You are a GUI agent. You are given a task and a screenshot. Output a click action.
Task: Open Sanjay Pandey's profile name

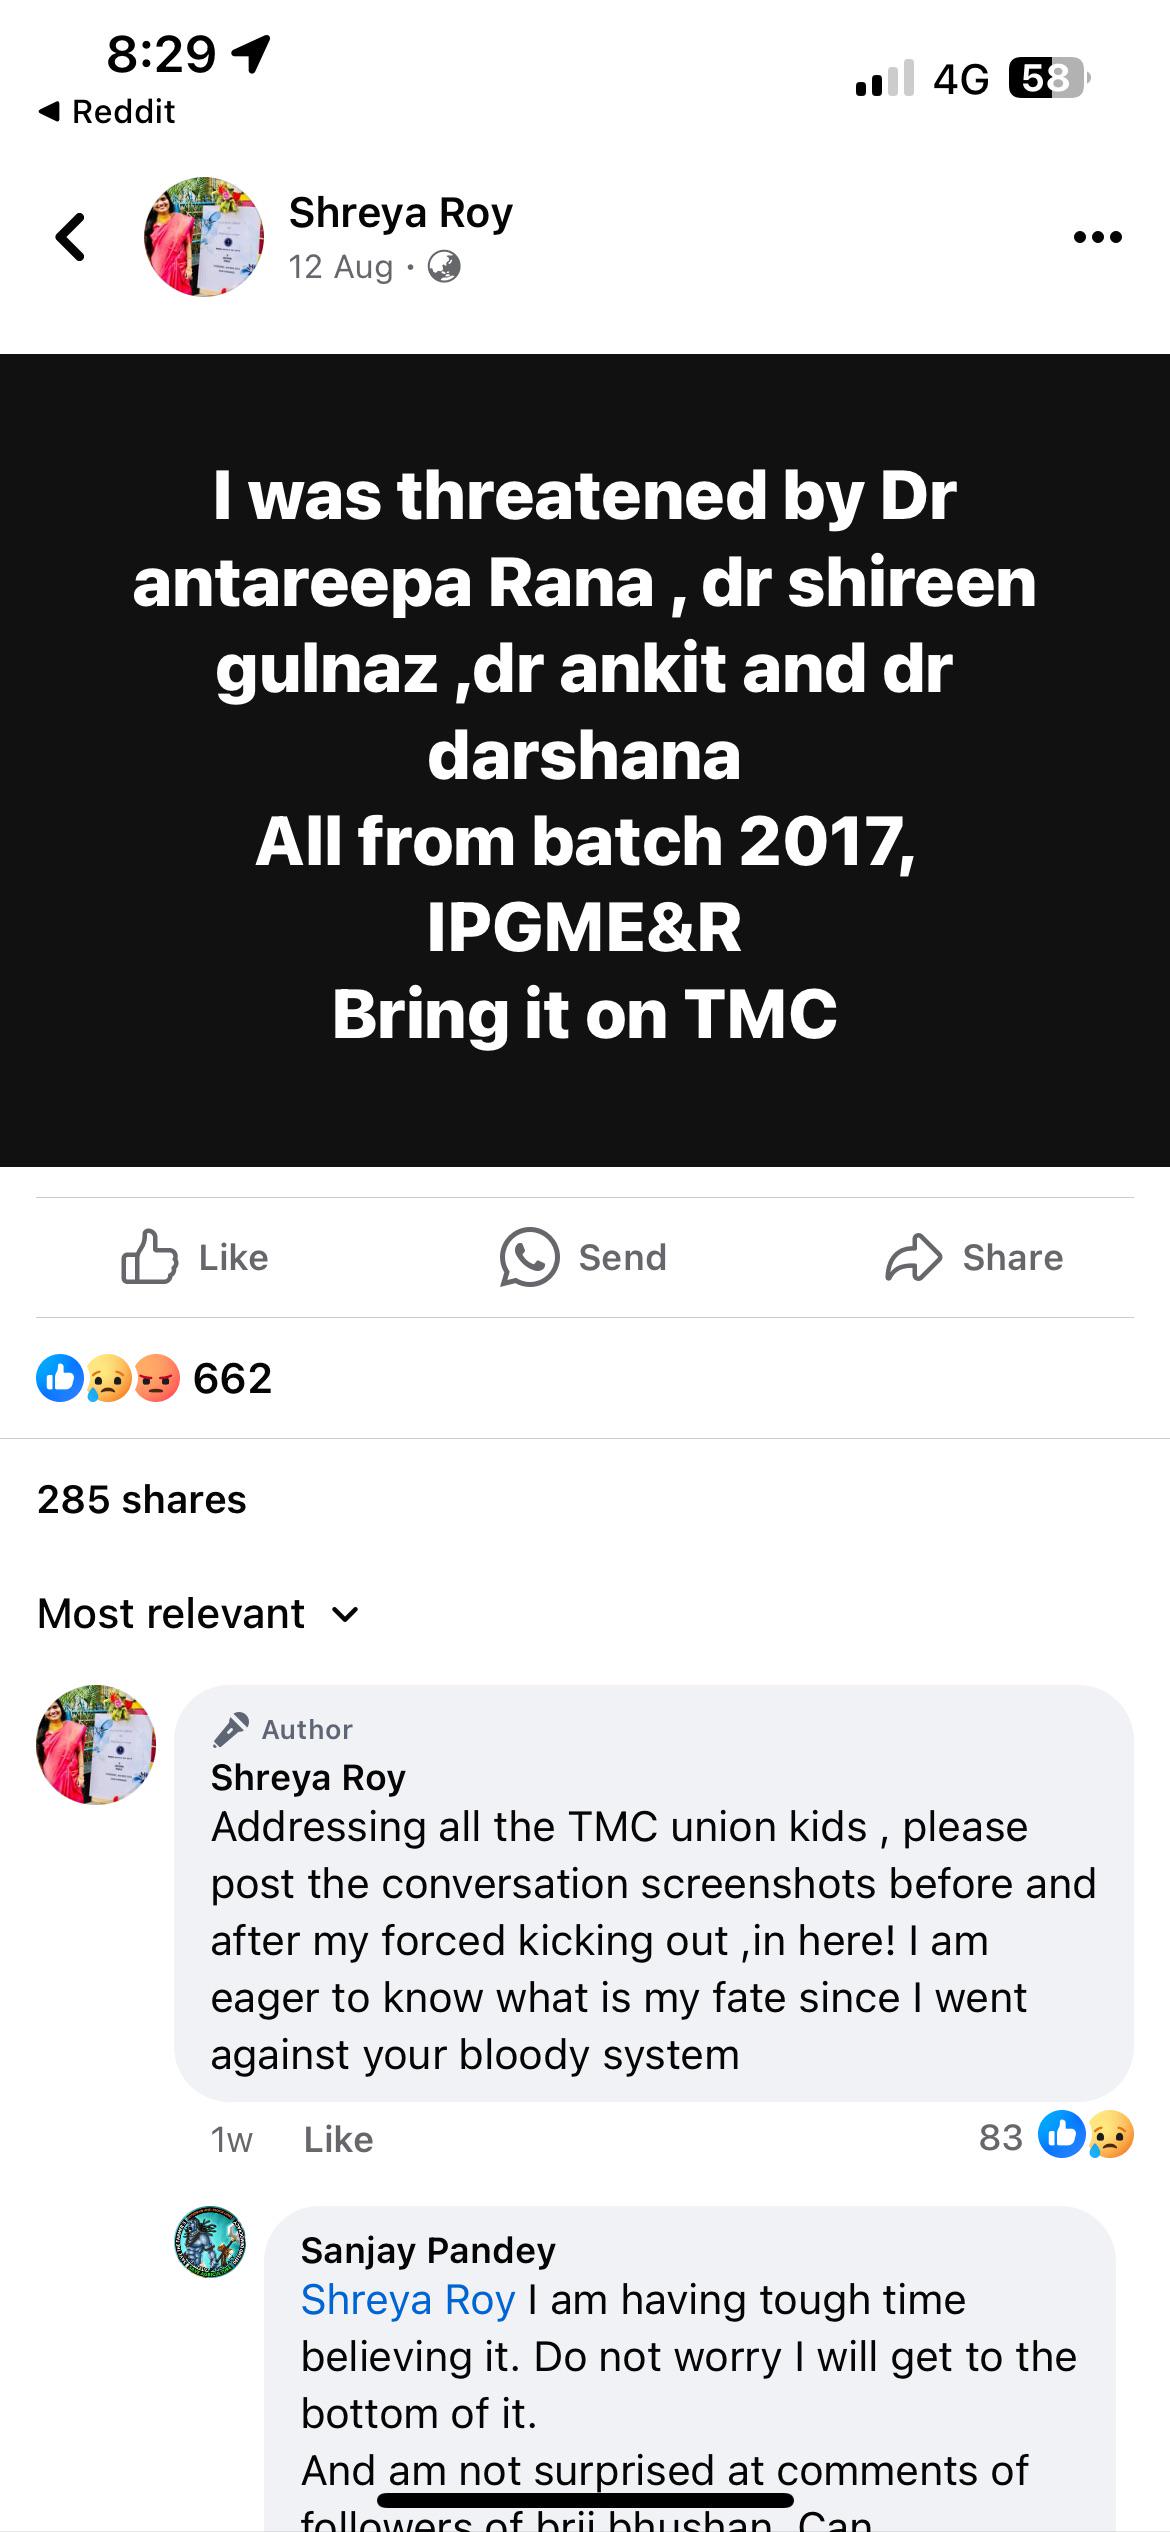pyautogui.click(x=428, y=2250)
